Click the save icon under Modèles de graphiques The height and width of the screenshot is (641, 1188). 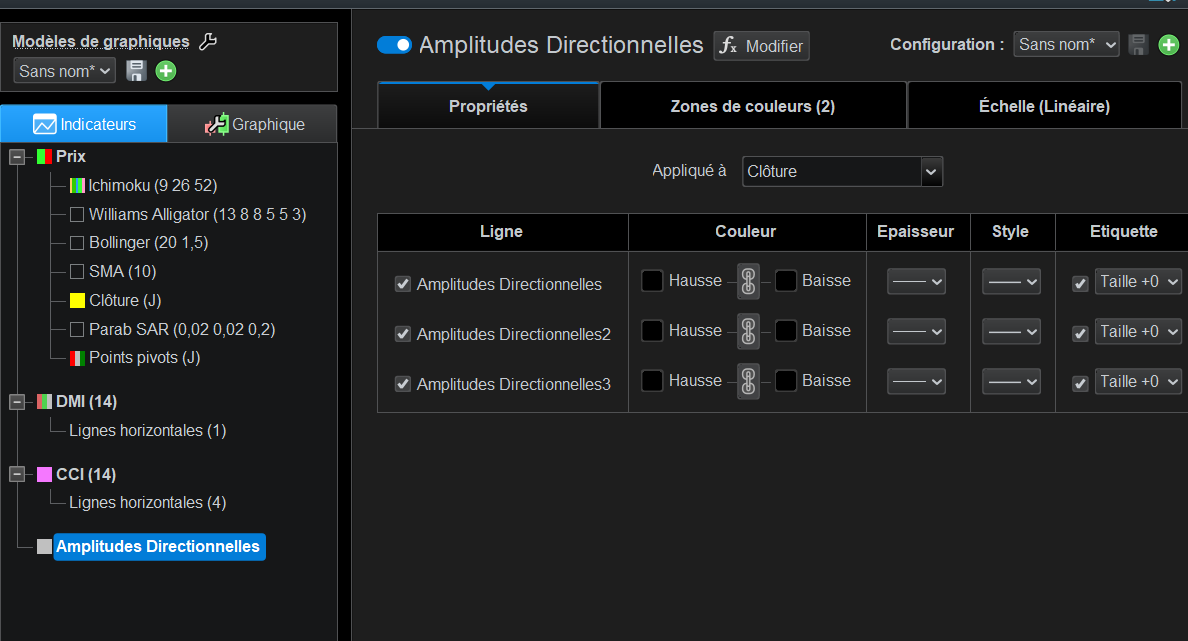(137, 71)
